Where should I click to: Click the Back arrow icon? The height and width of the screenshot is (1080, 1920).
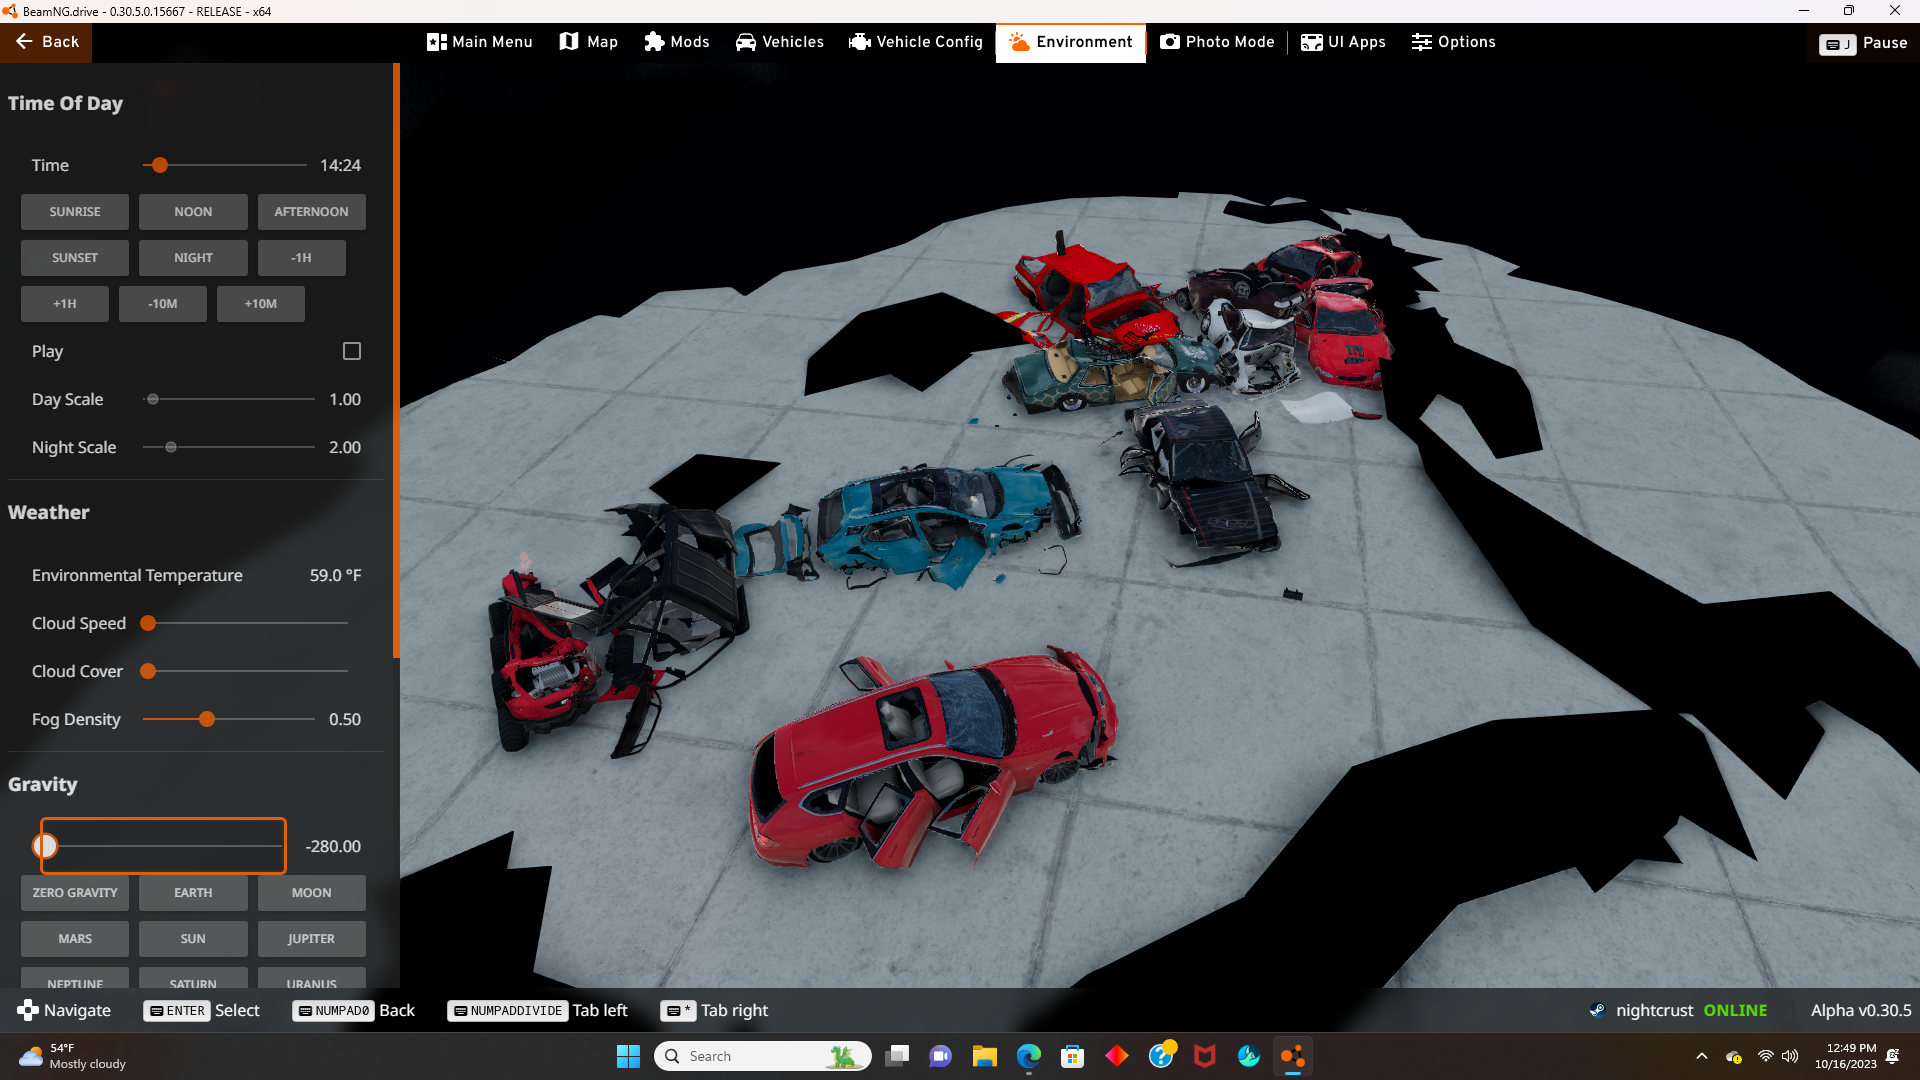click(x=24, y=42)
